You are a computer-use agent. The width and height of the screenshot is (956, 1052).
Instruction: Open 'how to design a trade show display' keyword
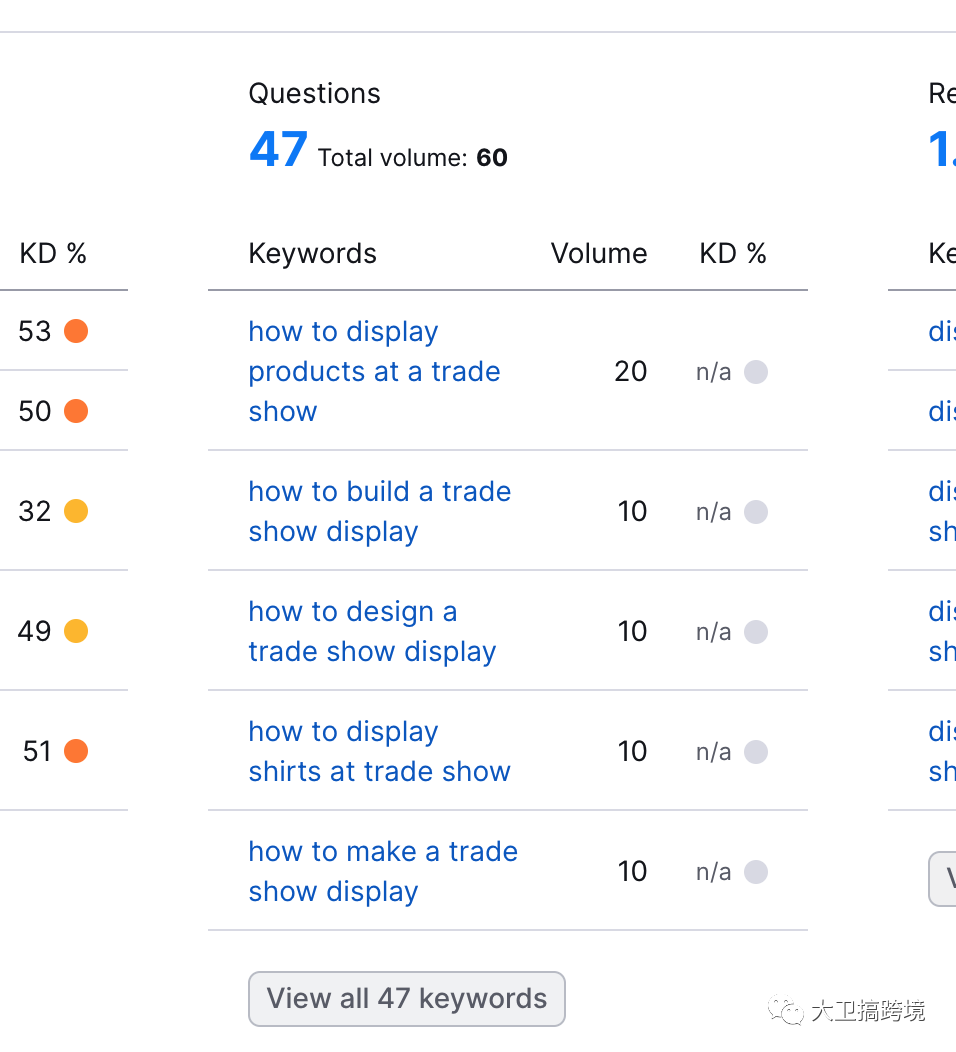(372, 631)
